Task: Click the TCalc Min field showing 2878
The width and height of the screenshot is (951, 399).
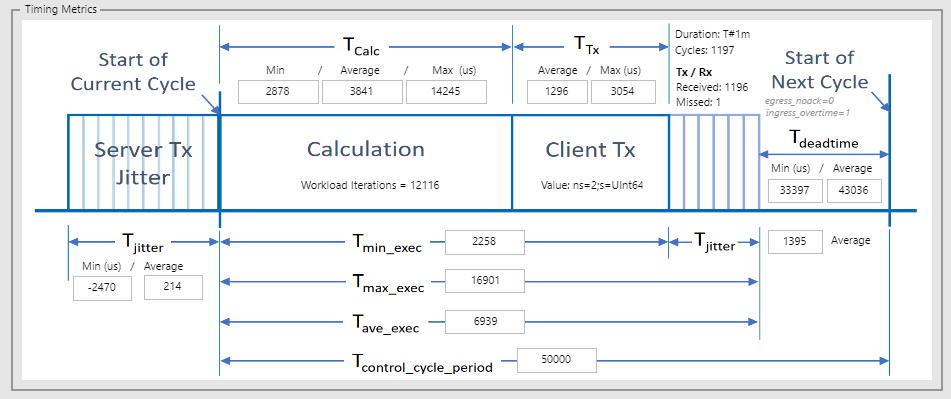Action: pyautogui.click(x=278, y=92)
